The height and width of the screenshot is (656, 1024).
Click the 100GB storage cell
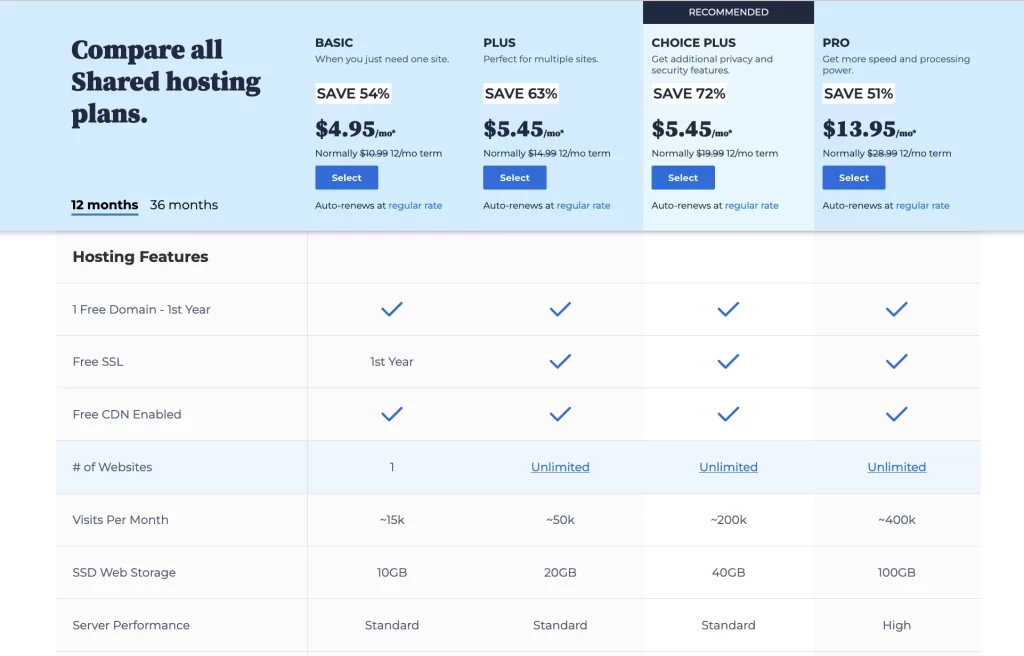click(x=897, y=572)
